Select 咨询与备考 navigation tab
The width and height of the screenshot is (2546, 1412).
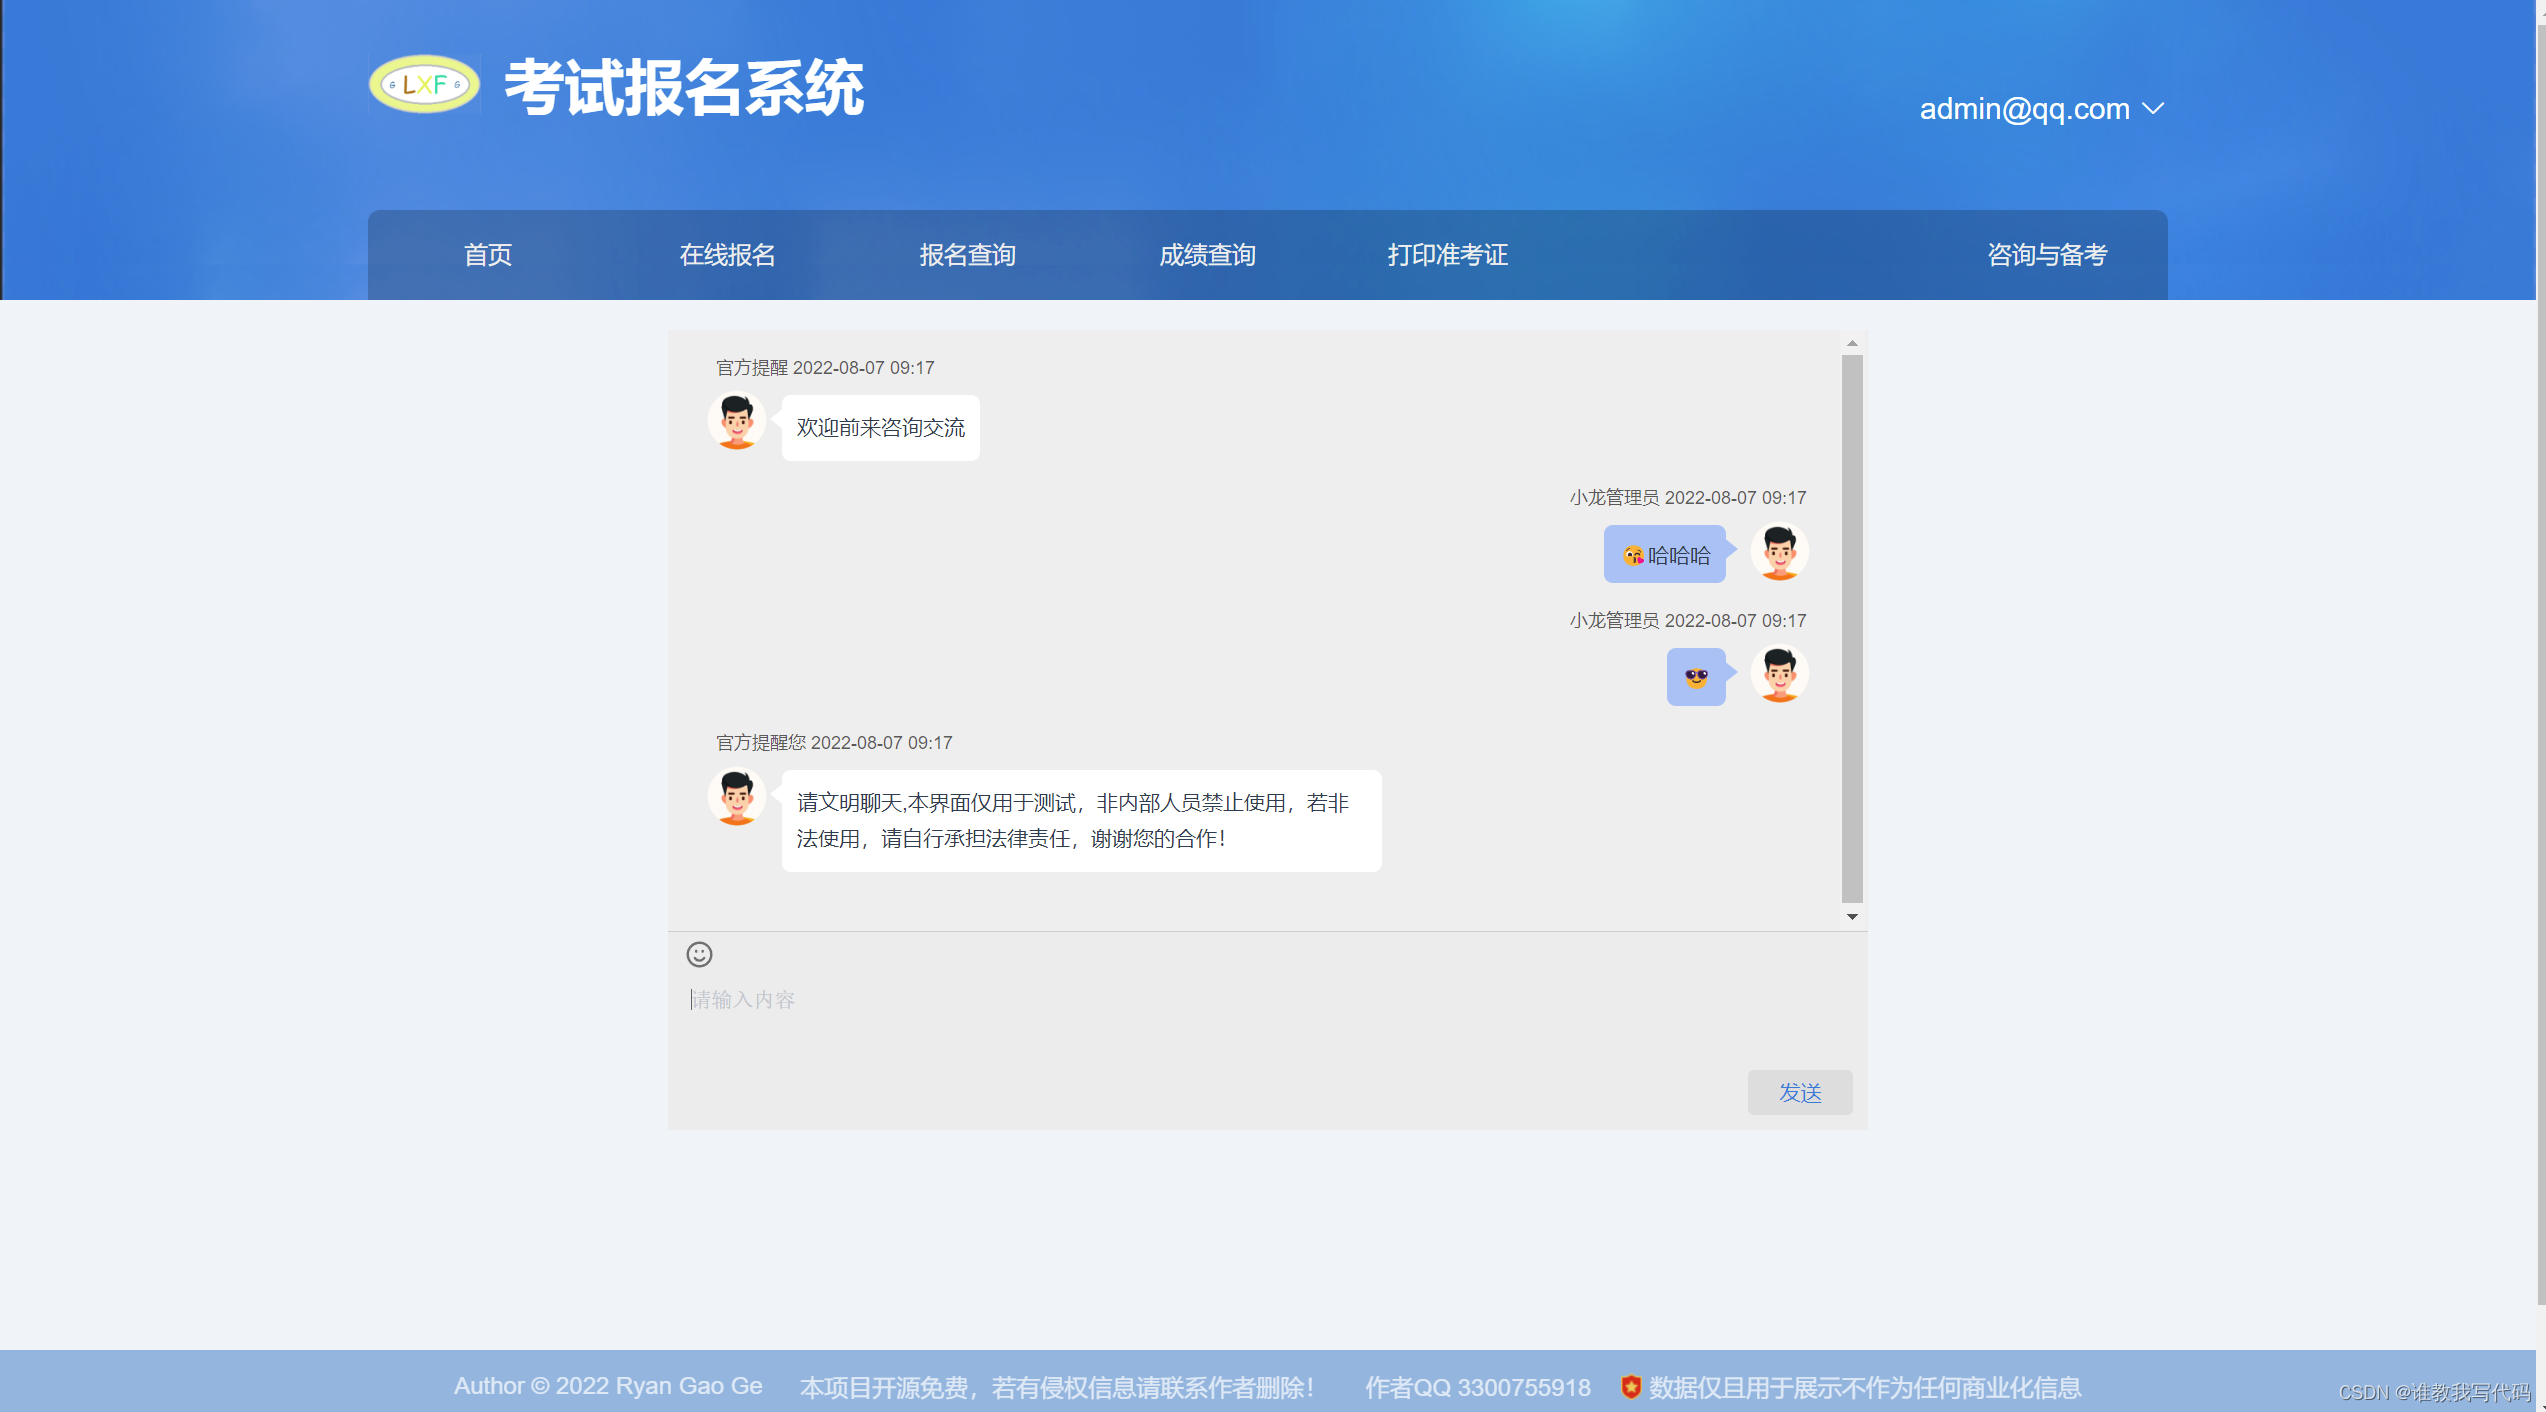coord(2047,255)
